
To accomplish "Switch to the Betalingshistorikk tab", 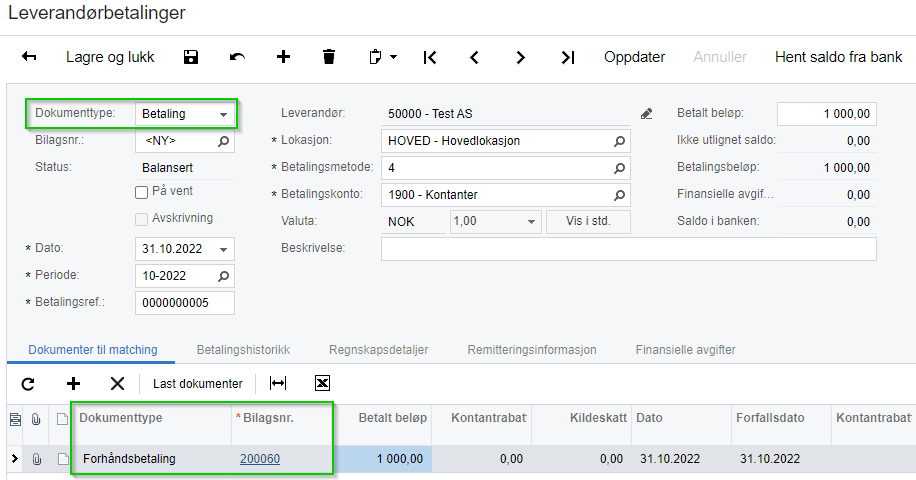I will coord(244,350).
